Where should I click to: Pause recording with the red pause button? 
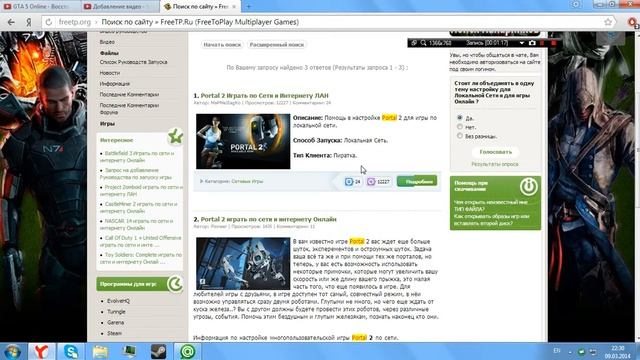click(542, 43)
